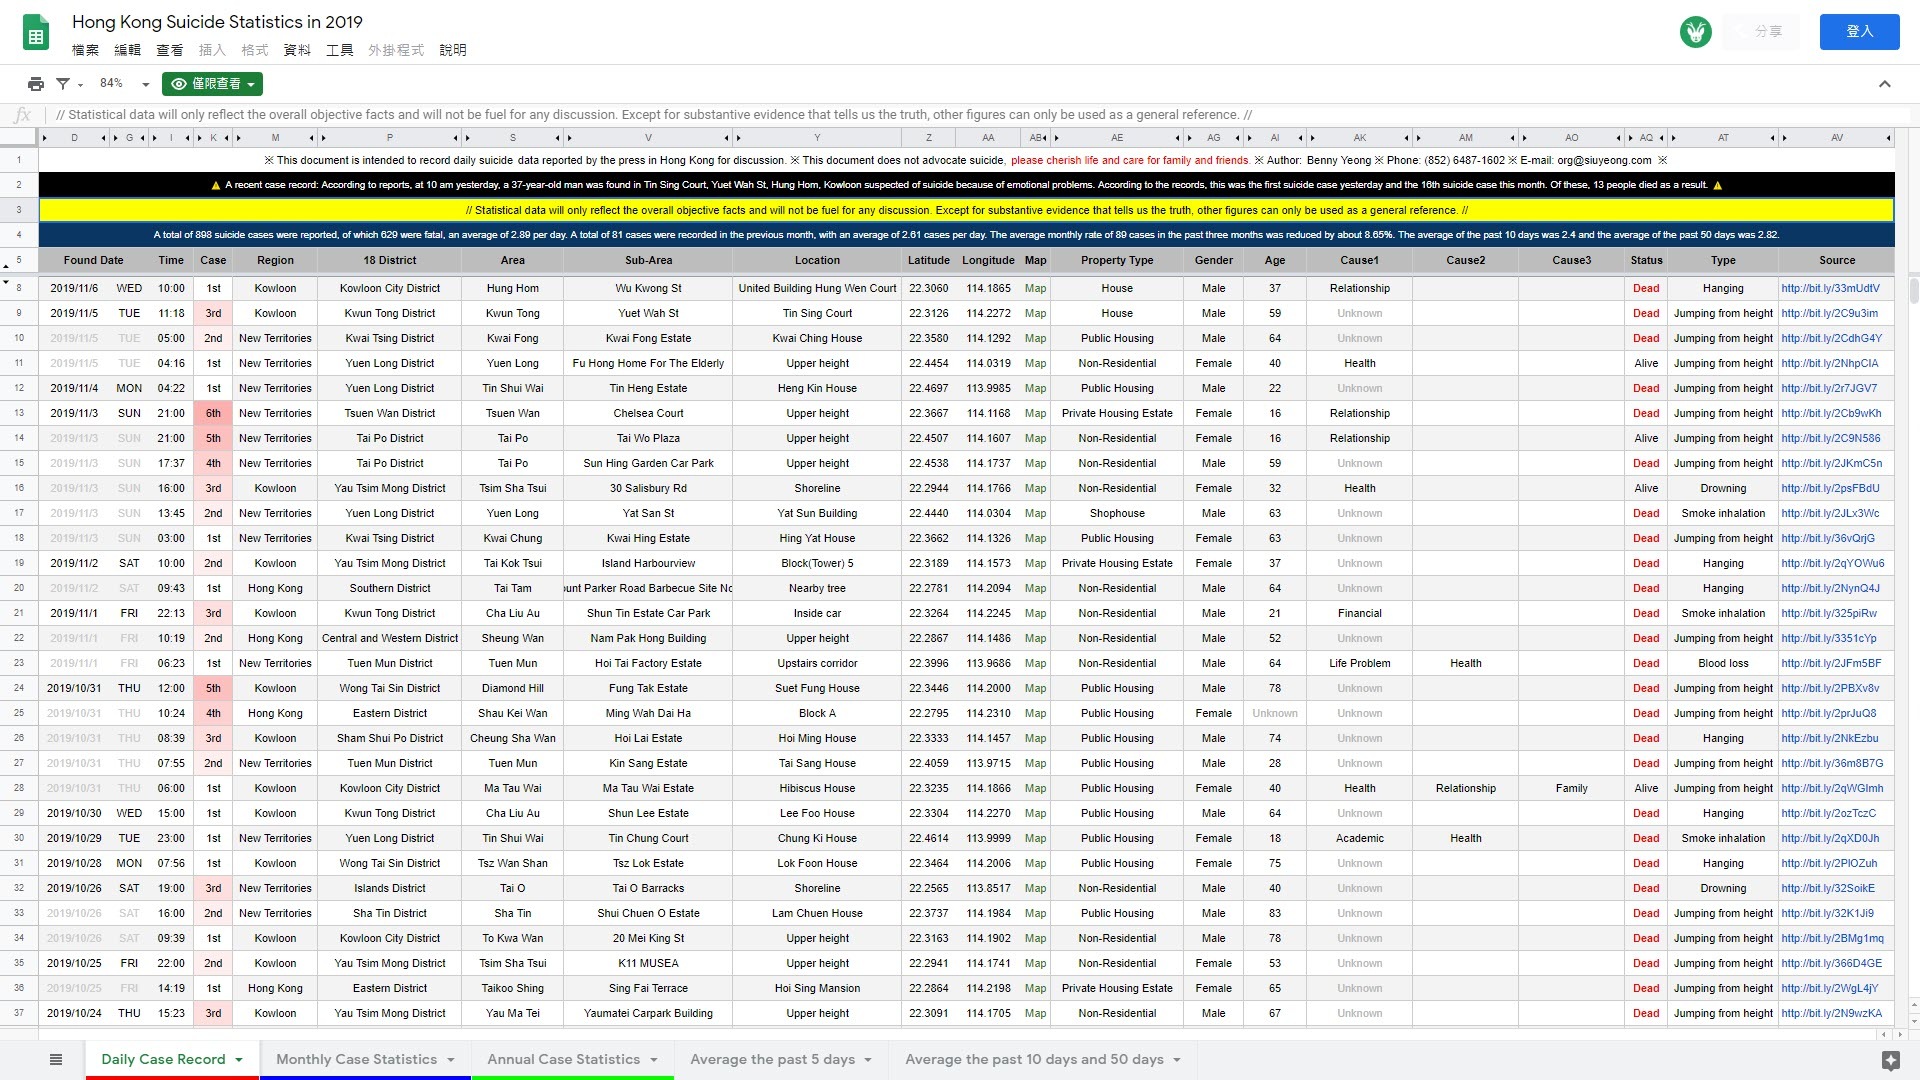Open source link http://bit.ly/2C9u3im
Viewport: 1920px width, 1080px height.
1829,313
